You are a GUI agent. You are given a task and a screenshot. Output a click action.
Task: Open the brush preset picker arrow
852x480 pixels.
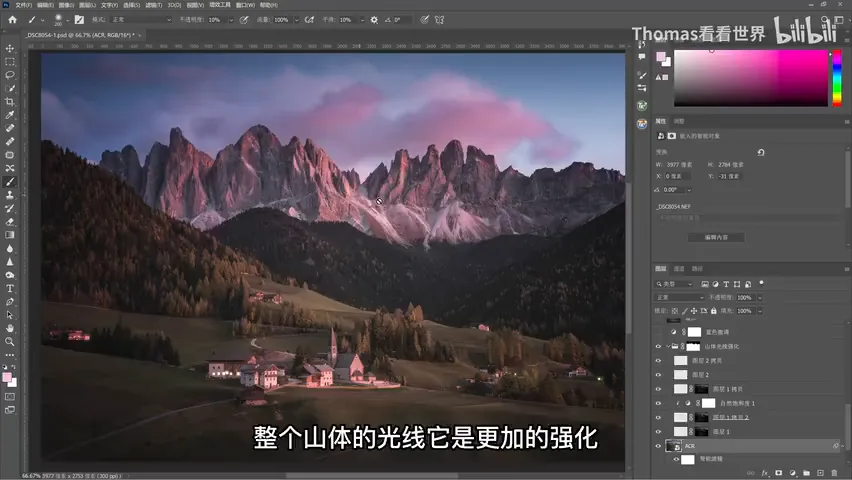tap(67, 21)
